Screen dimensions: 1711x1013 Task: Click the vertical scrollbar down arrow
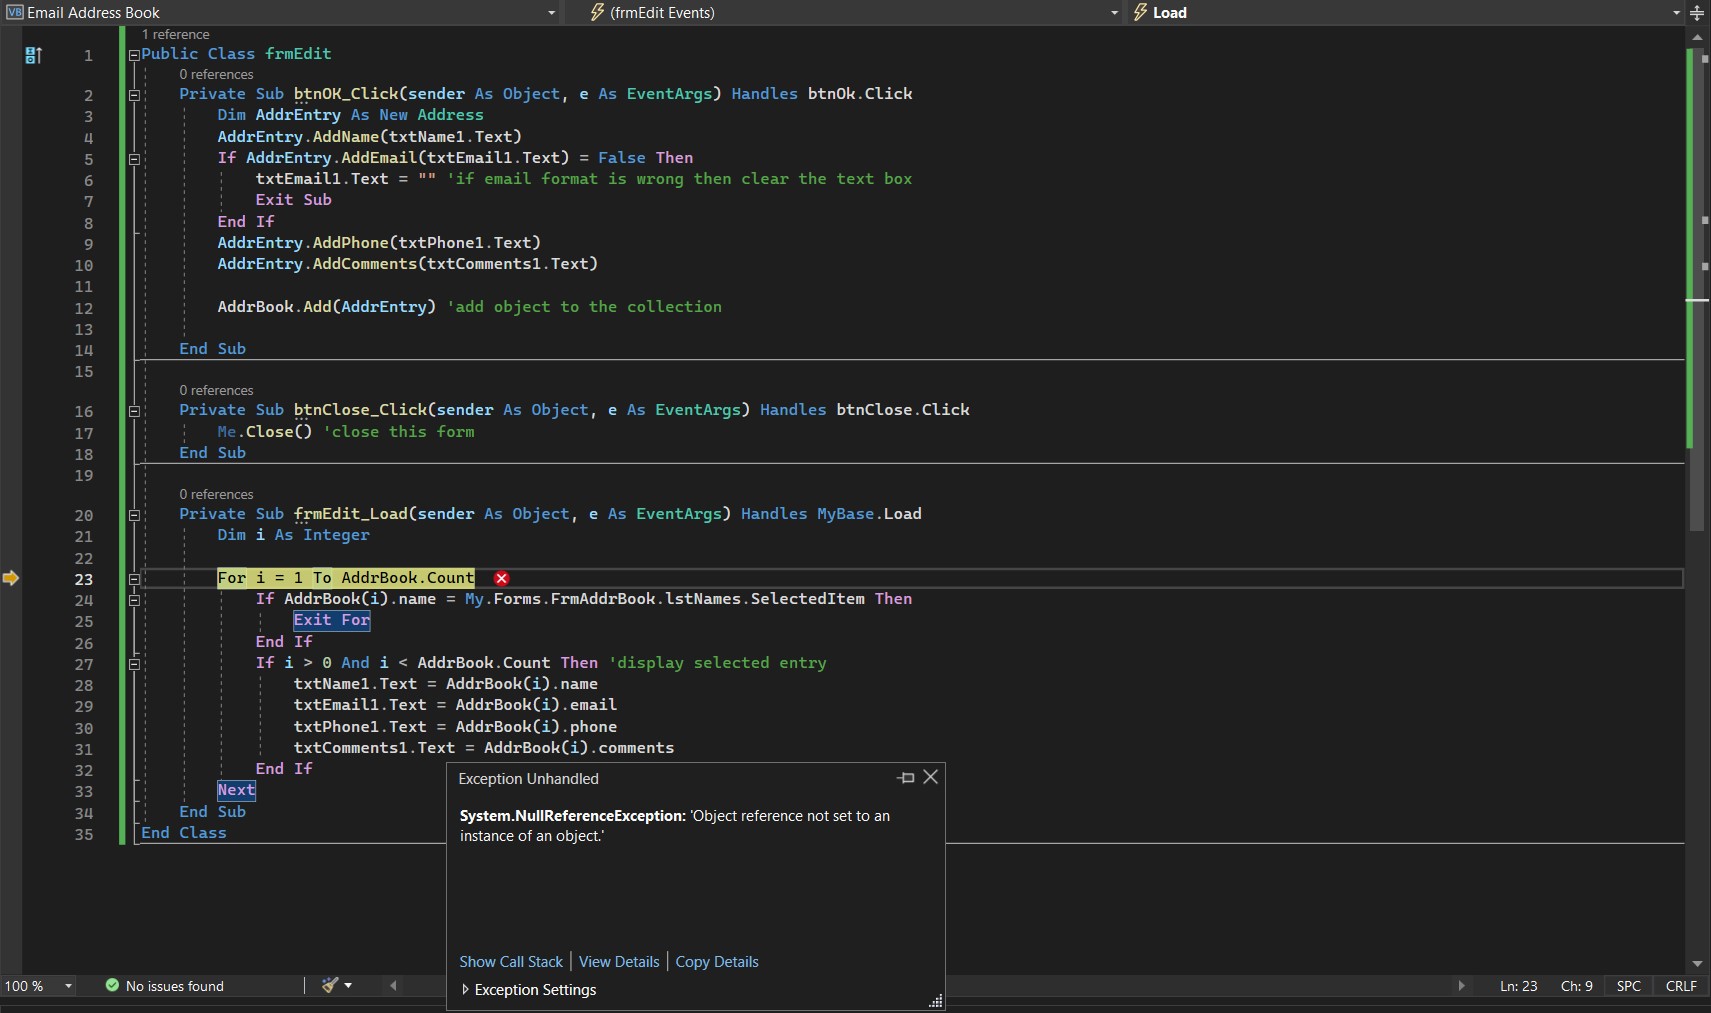pyautogui.click(x=1697, y=964)
